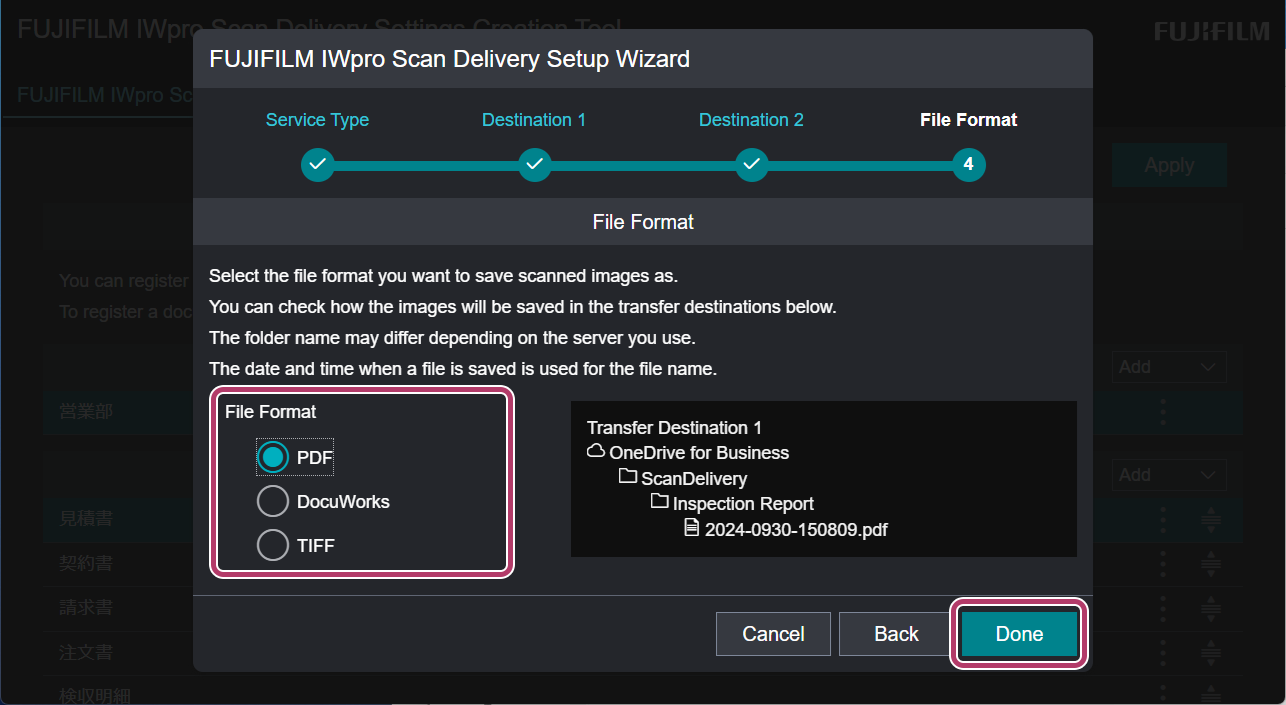Click the FUJIFILM logo in the header
The image size is (1286, 705).
[1212, 32]
